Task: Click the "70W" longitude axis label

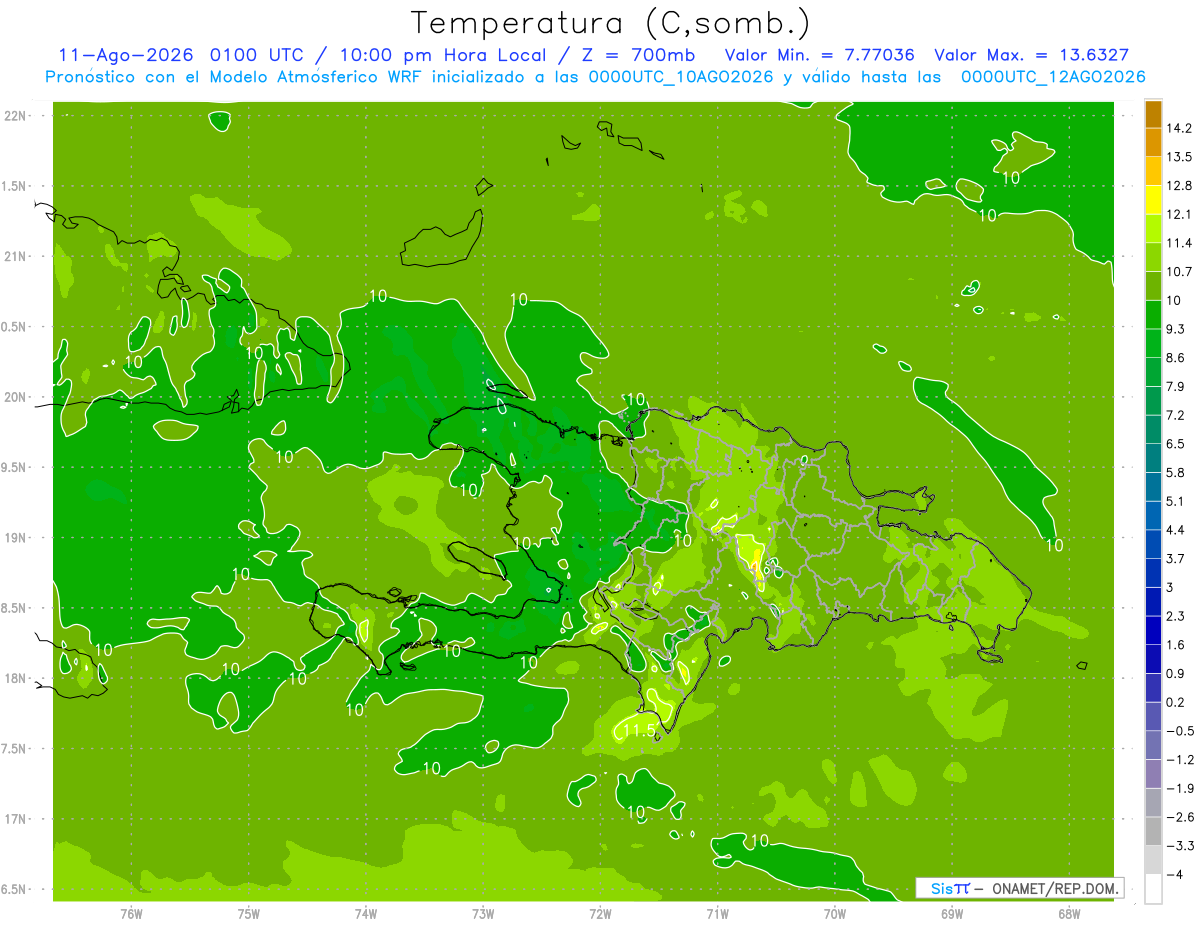Action: click(x=835, y=913)
